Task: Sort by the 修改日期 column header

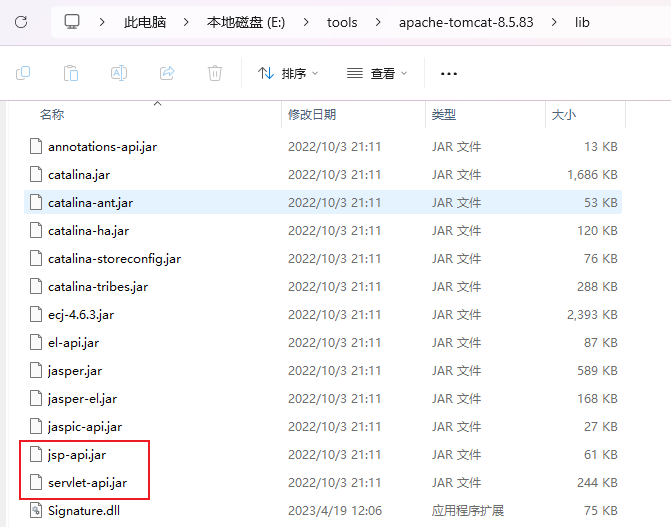Action: tap(312, 115)
